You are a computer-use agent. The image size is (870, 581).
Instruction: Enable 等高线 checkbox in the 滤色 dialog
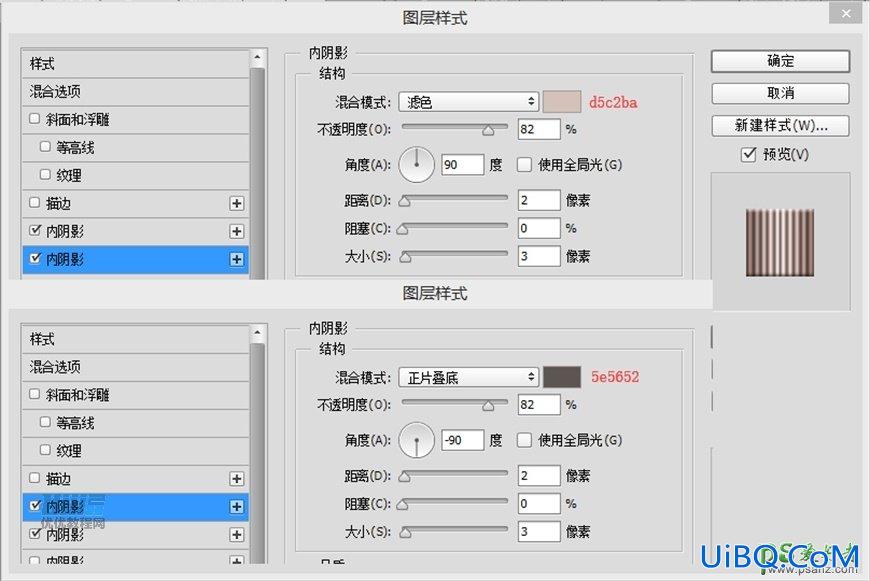(x=45, y=146)
